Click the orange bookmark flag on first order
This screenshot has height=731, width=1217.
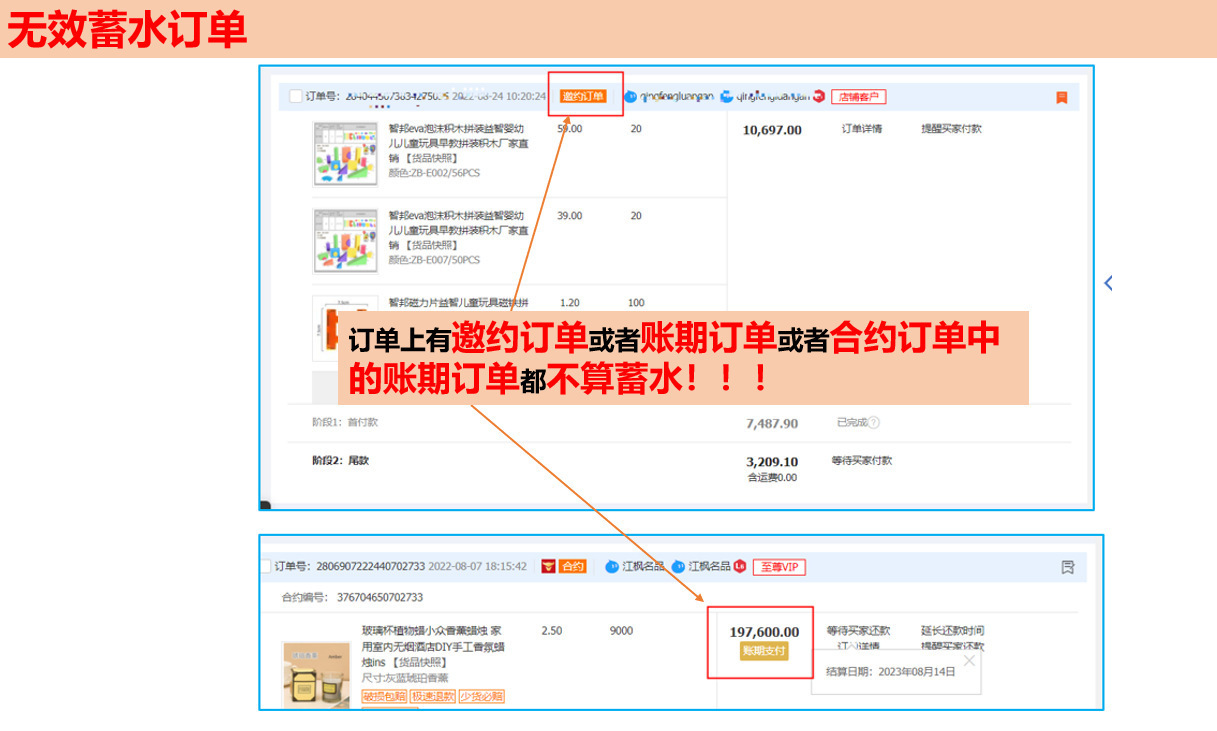tap(1061, 98)
